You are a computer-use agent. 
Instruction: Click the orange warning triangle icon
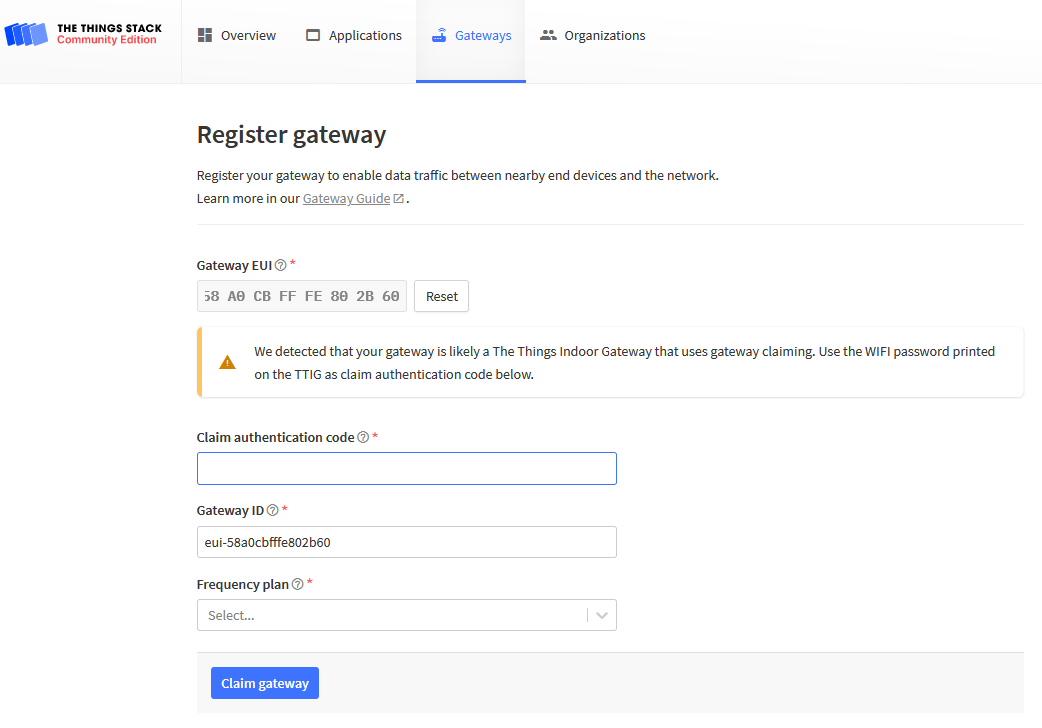227,362
